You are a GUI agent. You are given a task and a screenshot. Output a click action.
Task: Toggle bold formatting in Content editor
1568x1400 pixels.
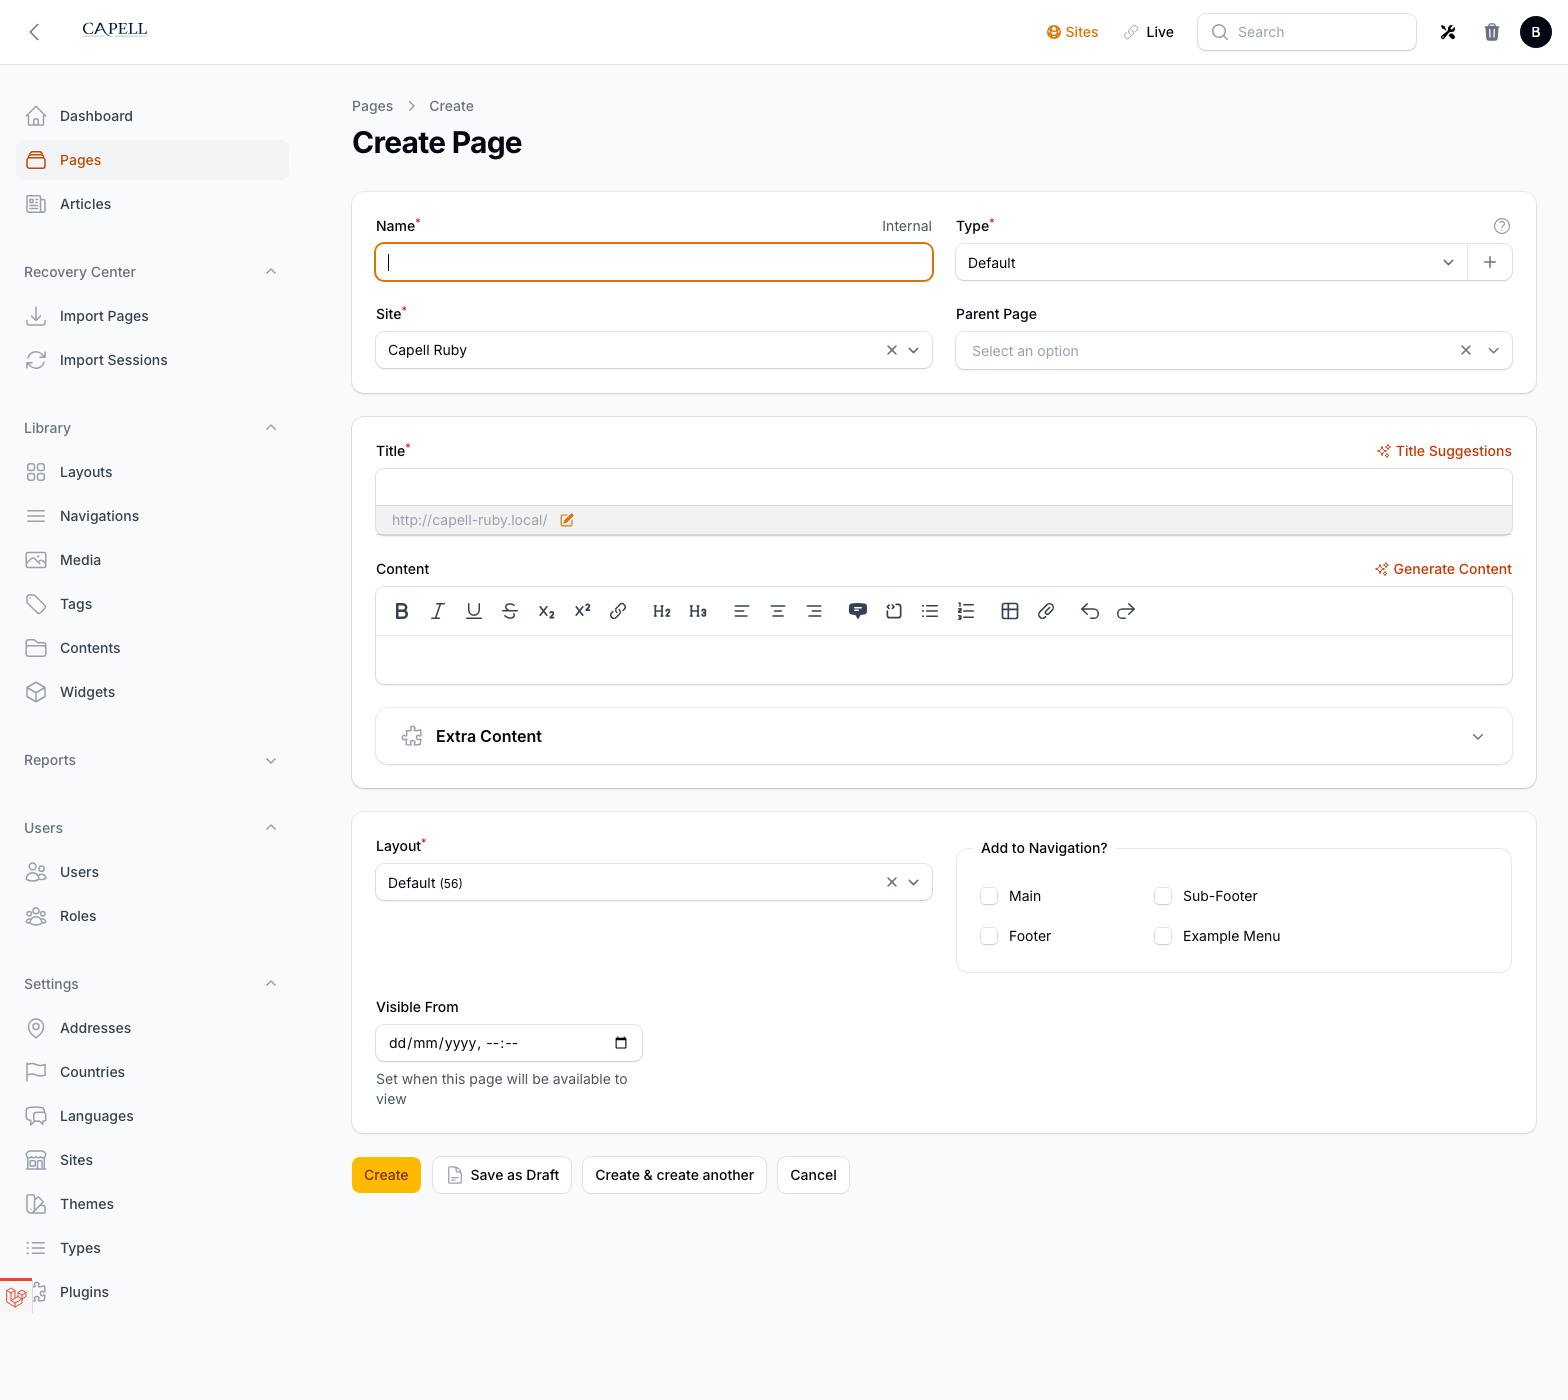402,611
